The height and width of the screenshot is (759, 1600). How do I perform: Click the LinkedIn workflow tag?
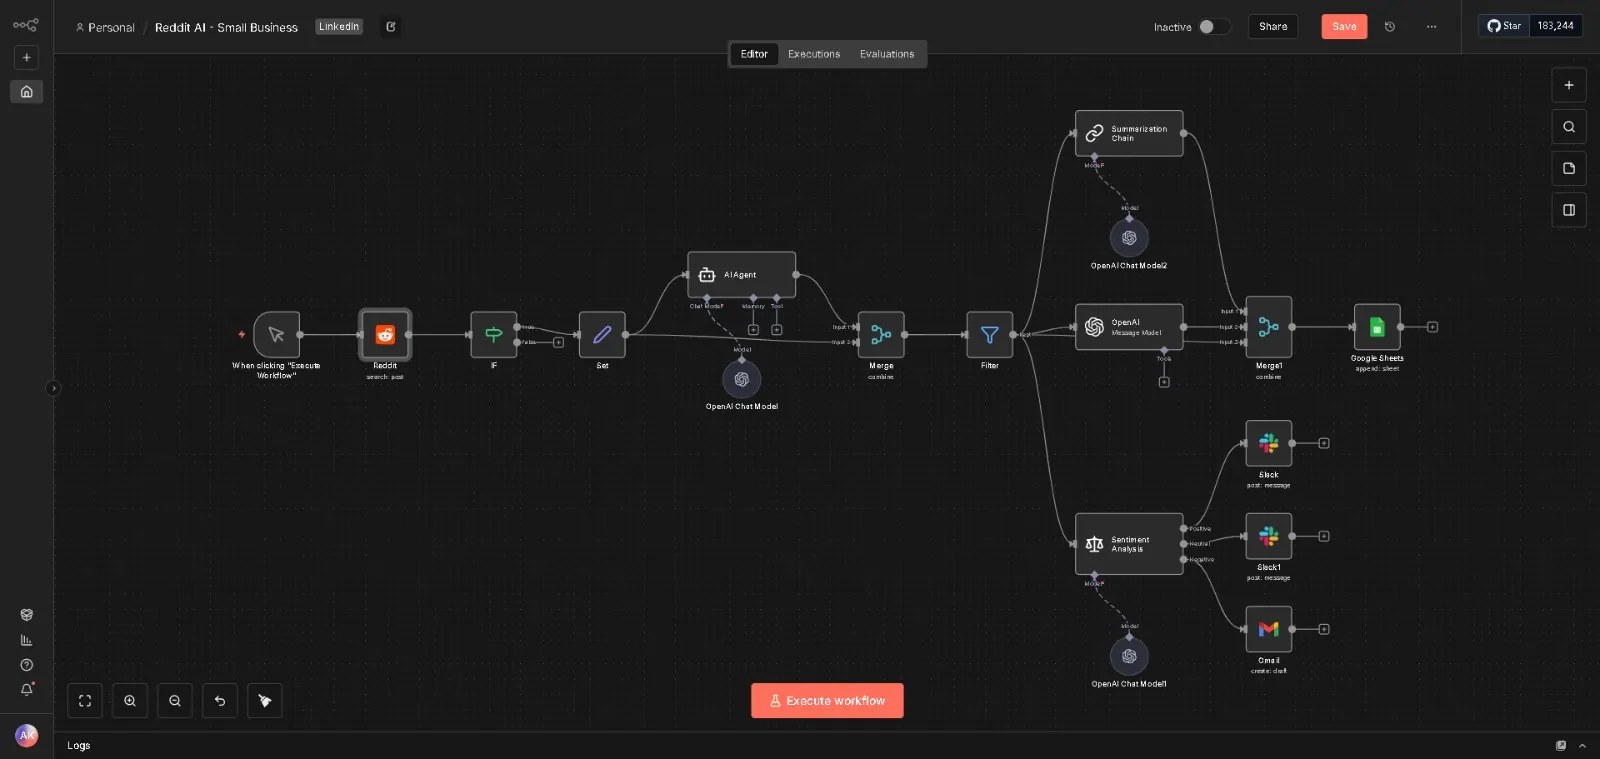click(339, 27)
